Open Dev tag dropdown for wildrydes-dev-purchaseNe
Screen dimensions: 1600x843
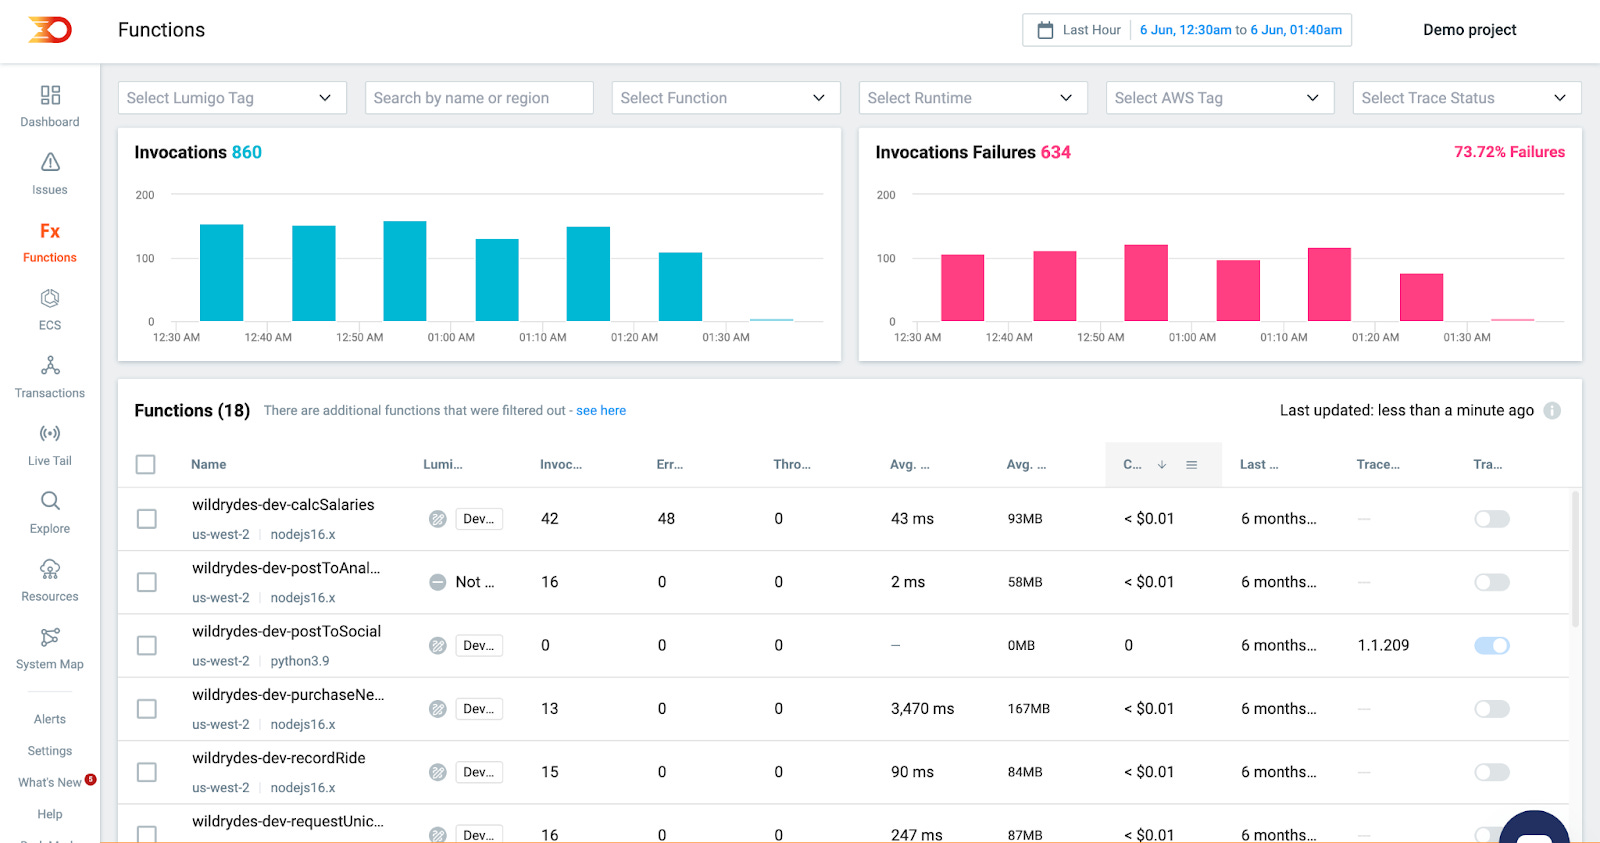pos(479,709)
